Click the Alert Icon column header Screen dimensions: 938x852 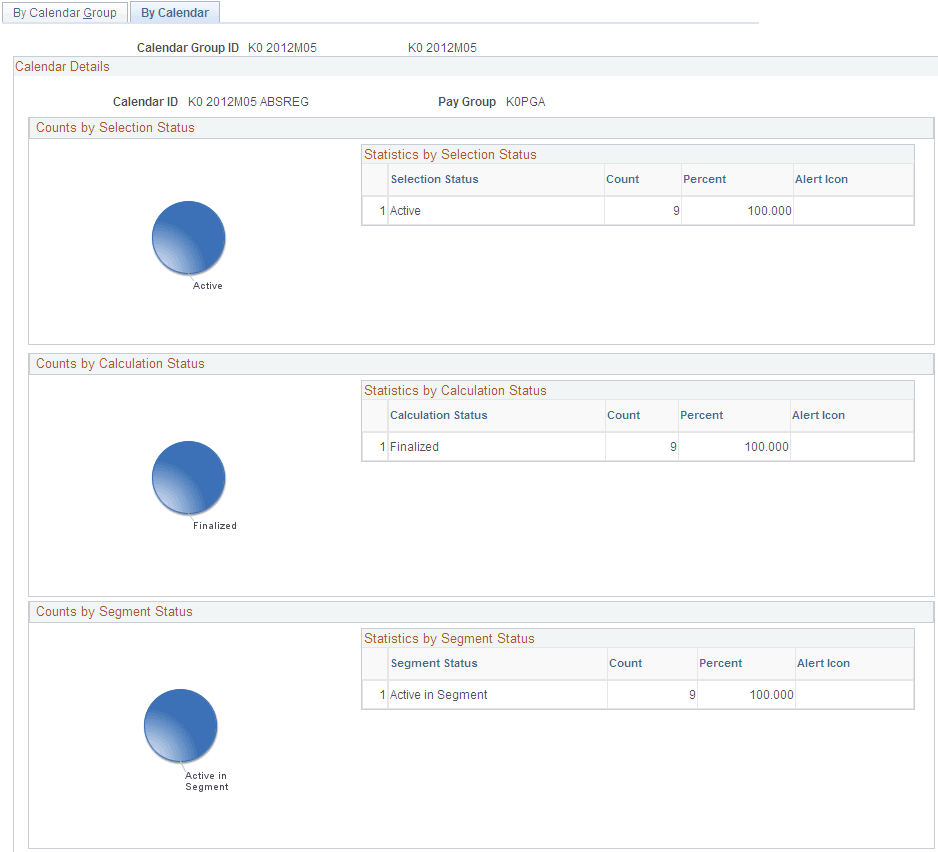(x=821, y=178)
